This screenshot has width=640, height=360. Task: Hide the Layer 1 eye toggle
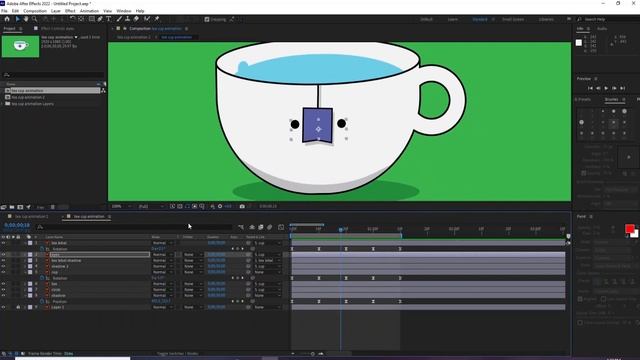click(3, 307)
